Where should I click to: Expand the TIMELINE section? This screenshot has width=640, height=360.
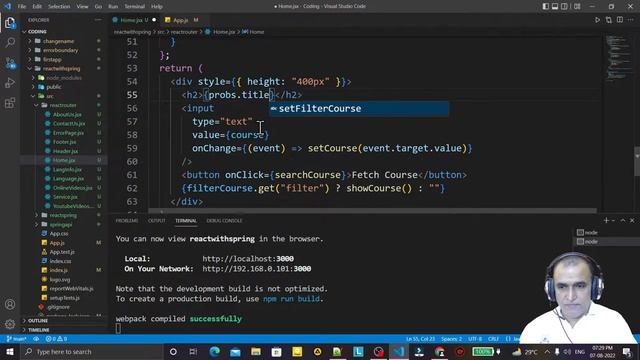[x=39, y=330]
